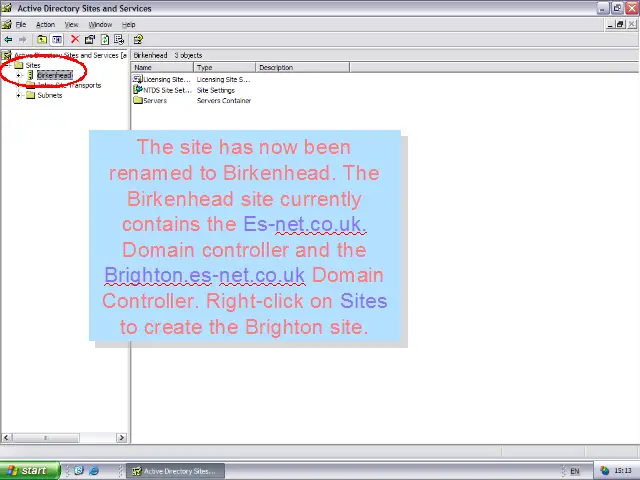The height and width of the screenshot is (480, 640).
Task: Click the first Quick Launch icon
Action: click(x=79, y=471)
